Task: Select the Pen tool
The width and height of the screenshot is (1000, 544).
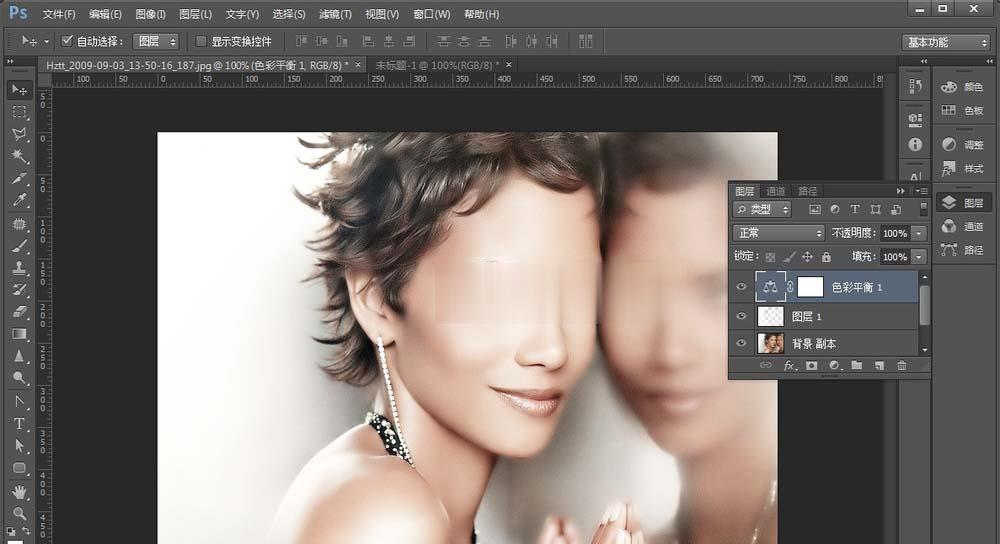Action: tap(19, 401)
